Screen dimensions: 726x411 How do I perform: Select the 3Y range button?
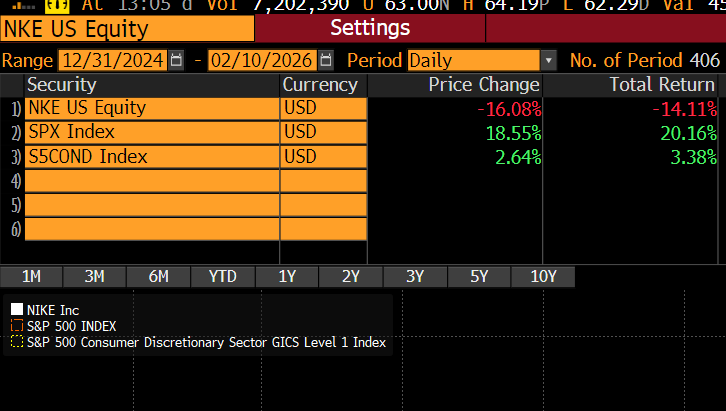pos(415,276)
